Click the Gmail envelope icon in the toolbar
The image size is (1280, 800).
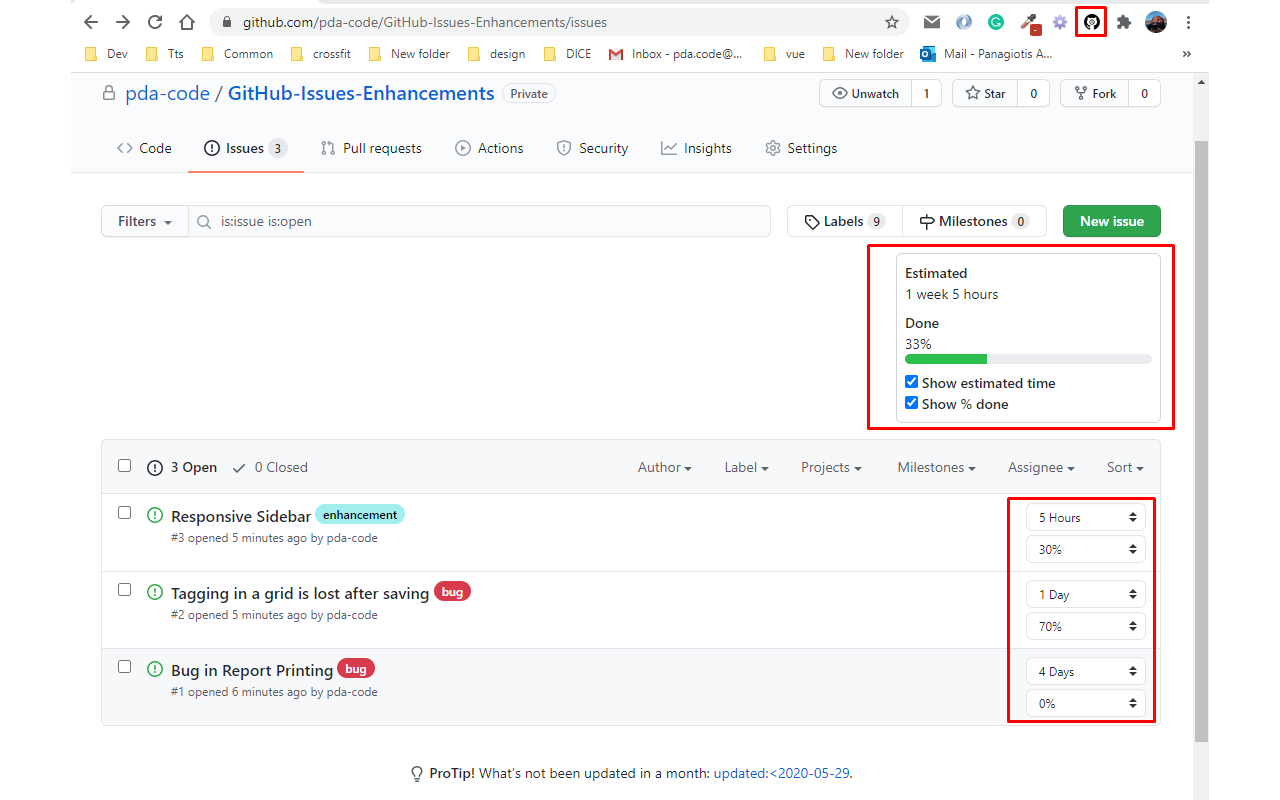coord(932,22)
